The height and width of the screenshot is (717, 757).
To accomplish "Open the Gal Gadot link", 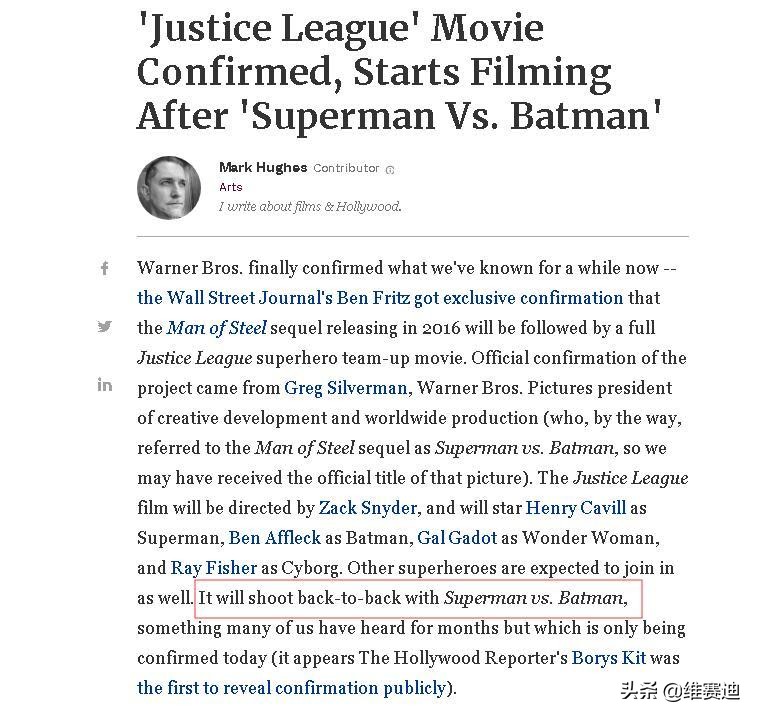I will (x=457, y=538).
